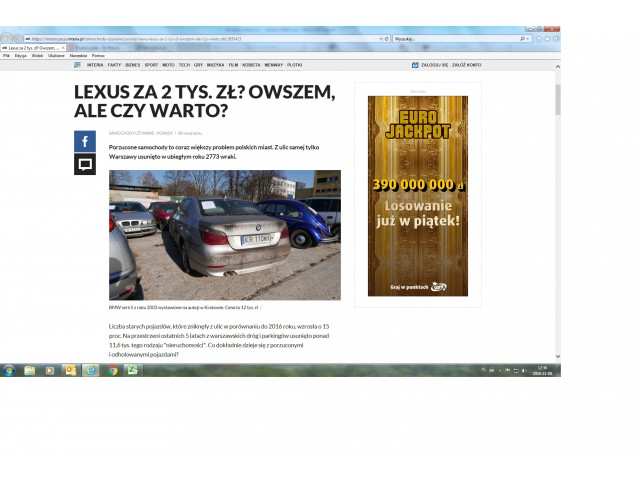
Task: Go to the MOTO section
Action: coord(169,64)
